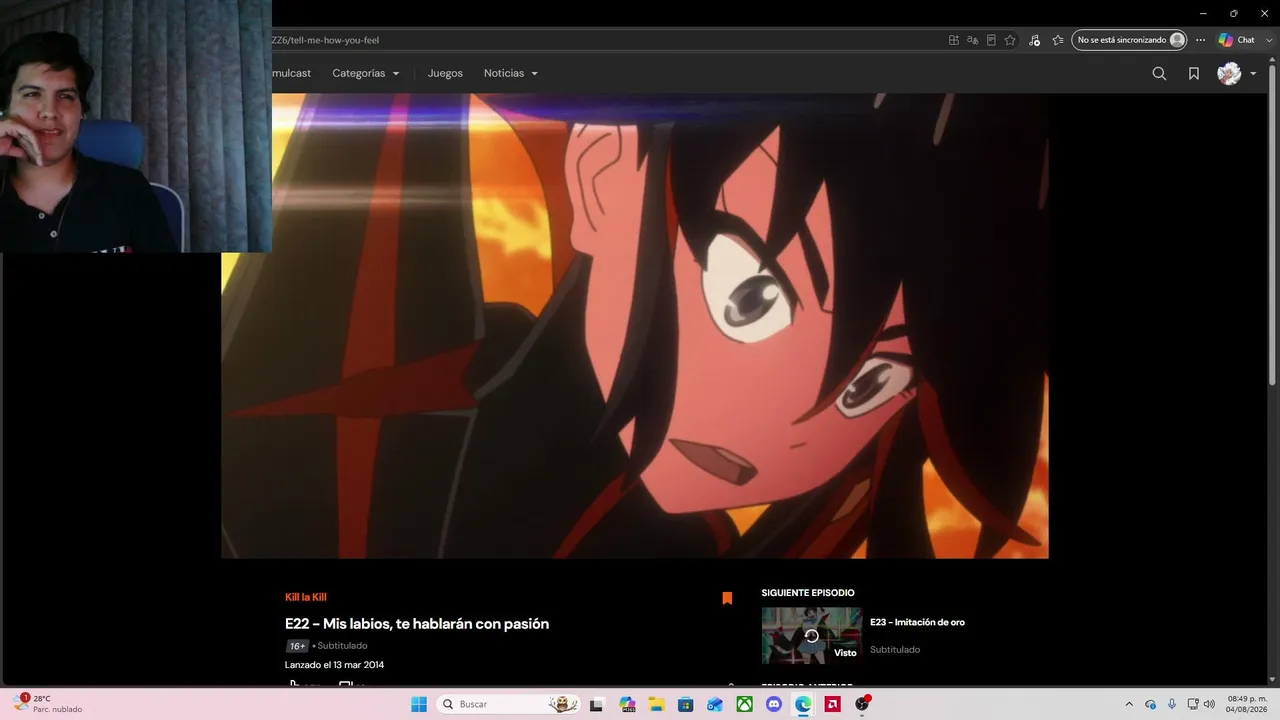The image size is (1280, 720).
Task: Open the media control music note icon
Action: point(1034,40)
